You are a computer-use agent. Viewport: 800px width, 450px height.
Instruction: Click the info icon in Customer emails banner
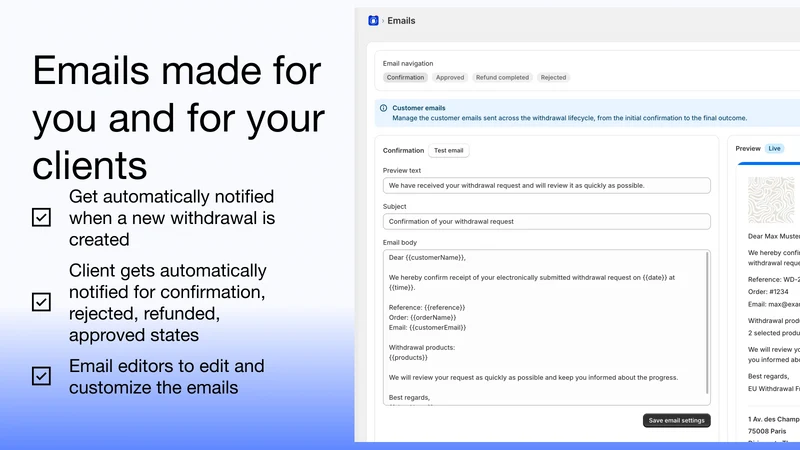pos(383,108)
